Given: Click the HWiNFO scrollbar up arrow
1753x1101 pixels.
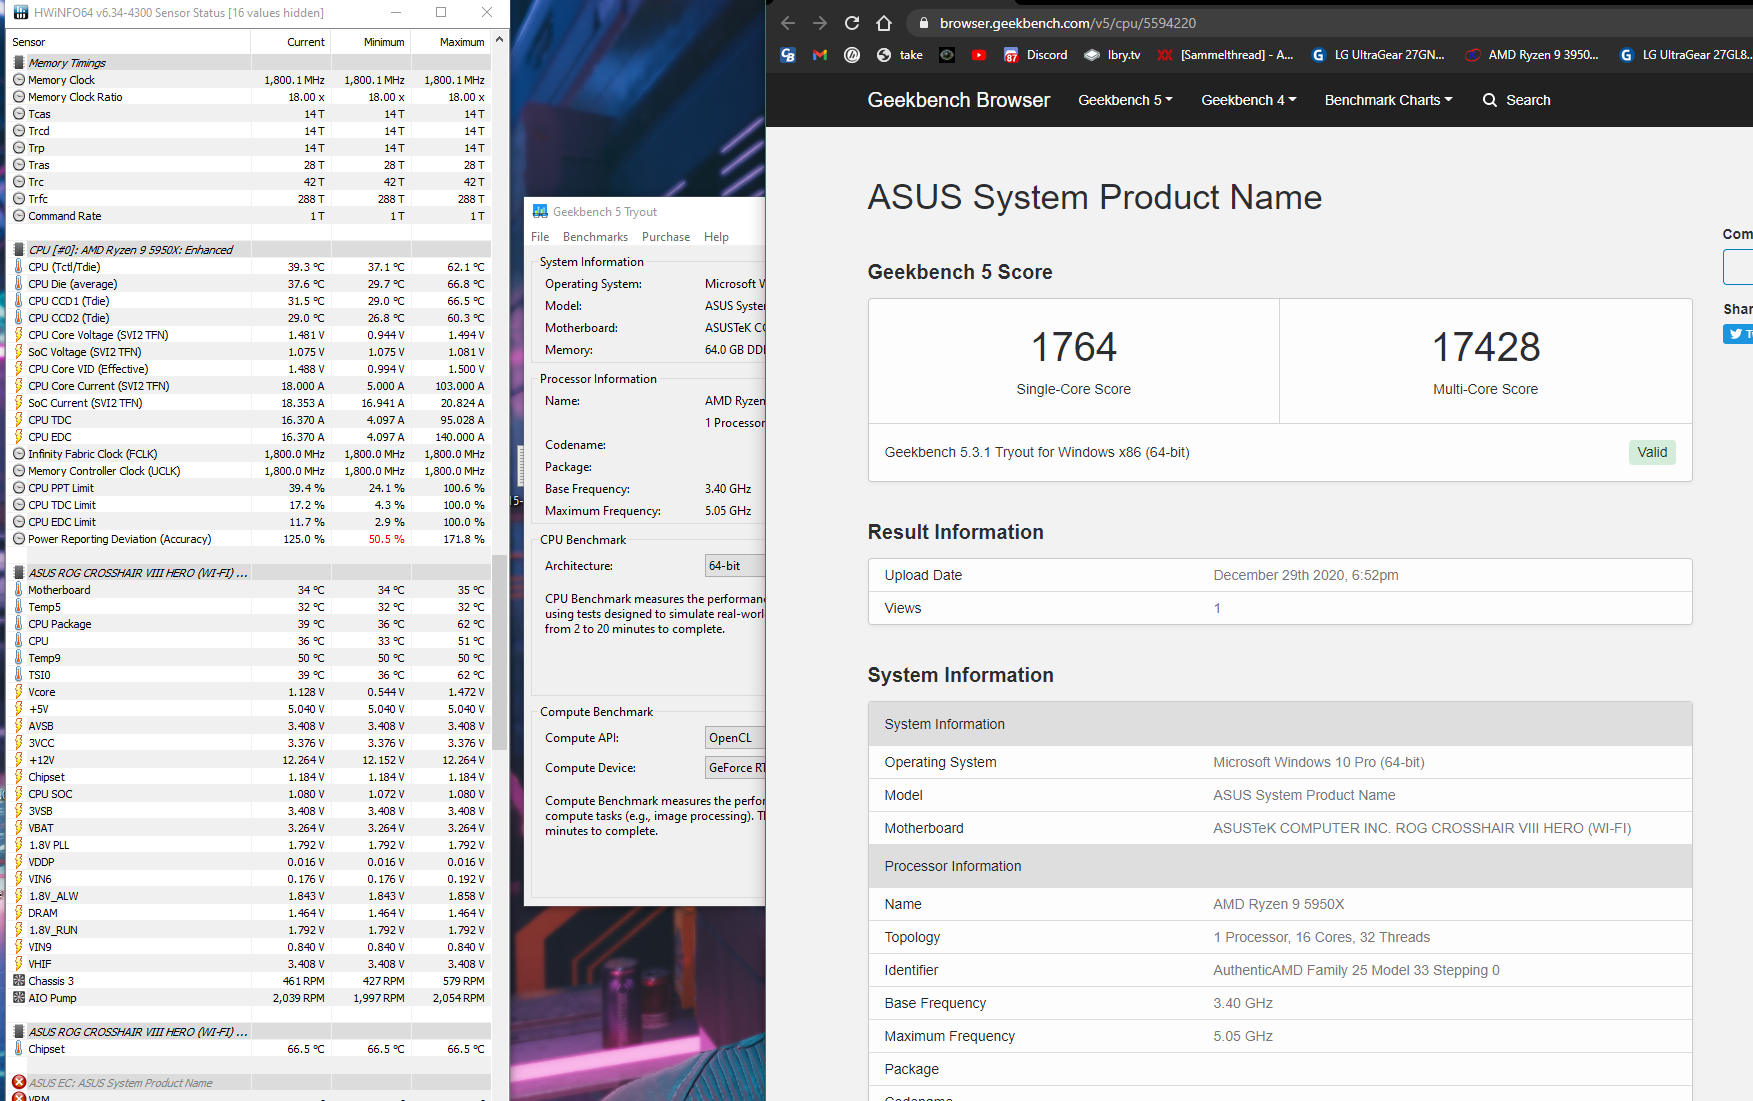Looking at the screenshot, I should pos(500,41).
